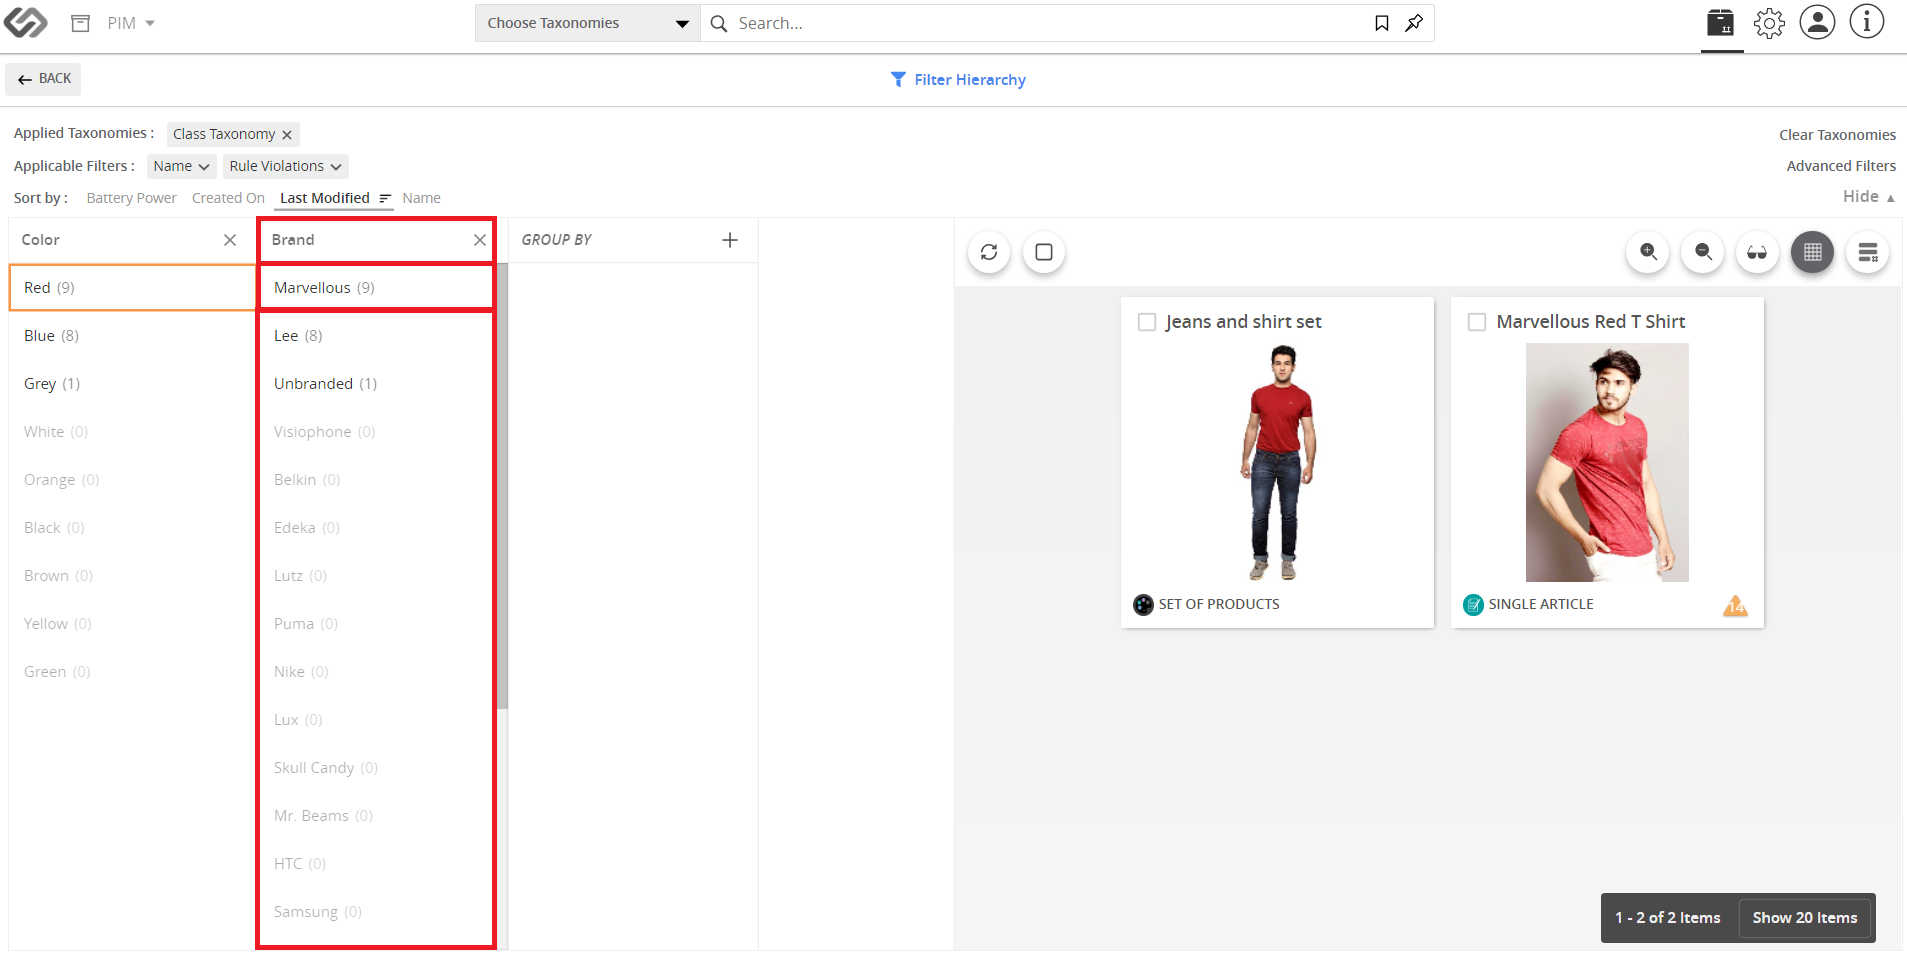Switch to list view icon

[1867, 252]
